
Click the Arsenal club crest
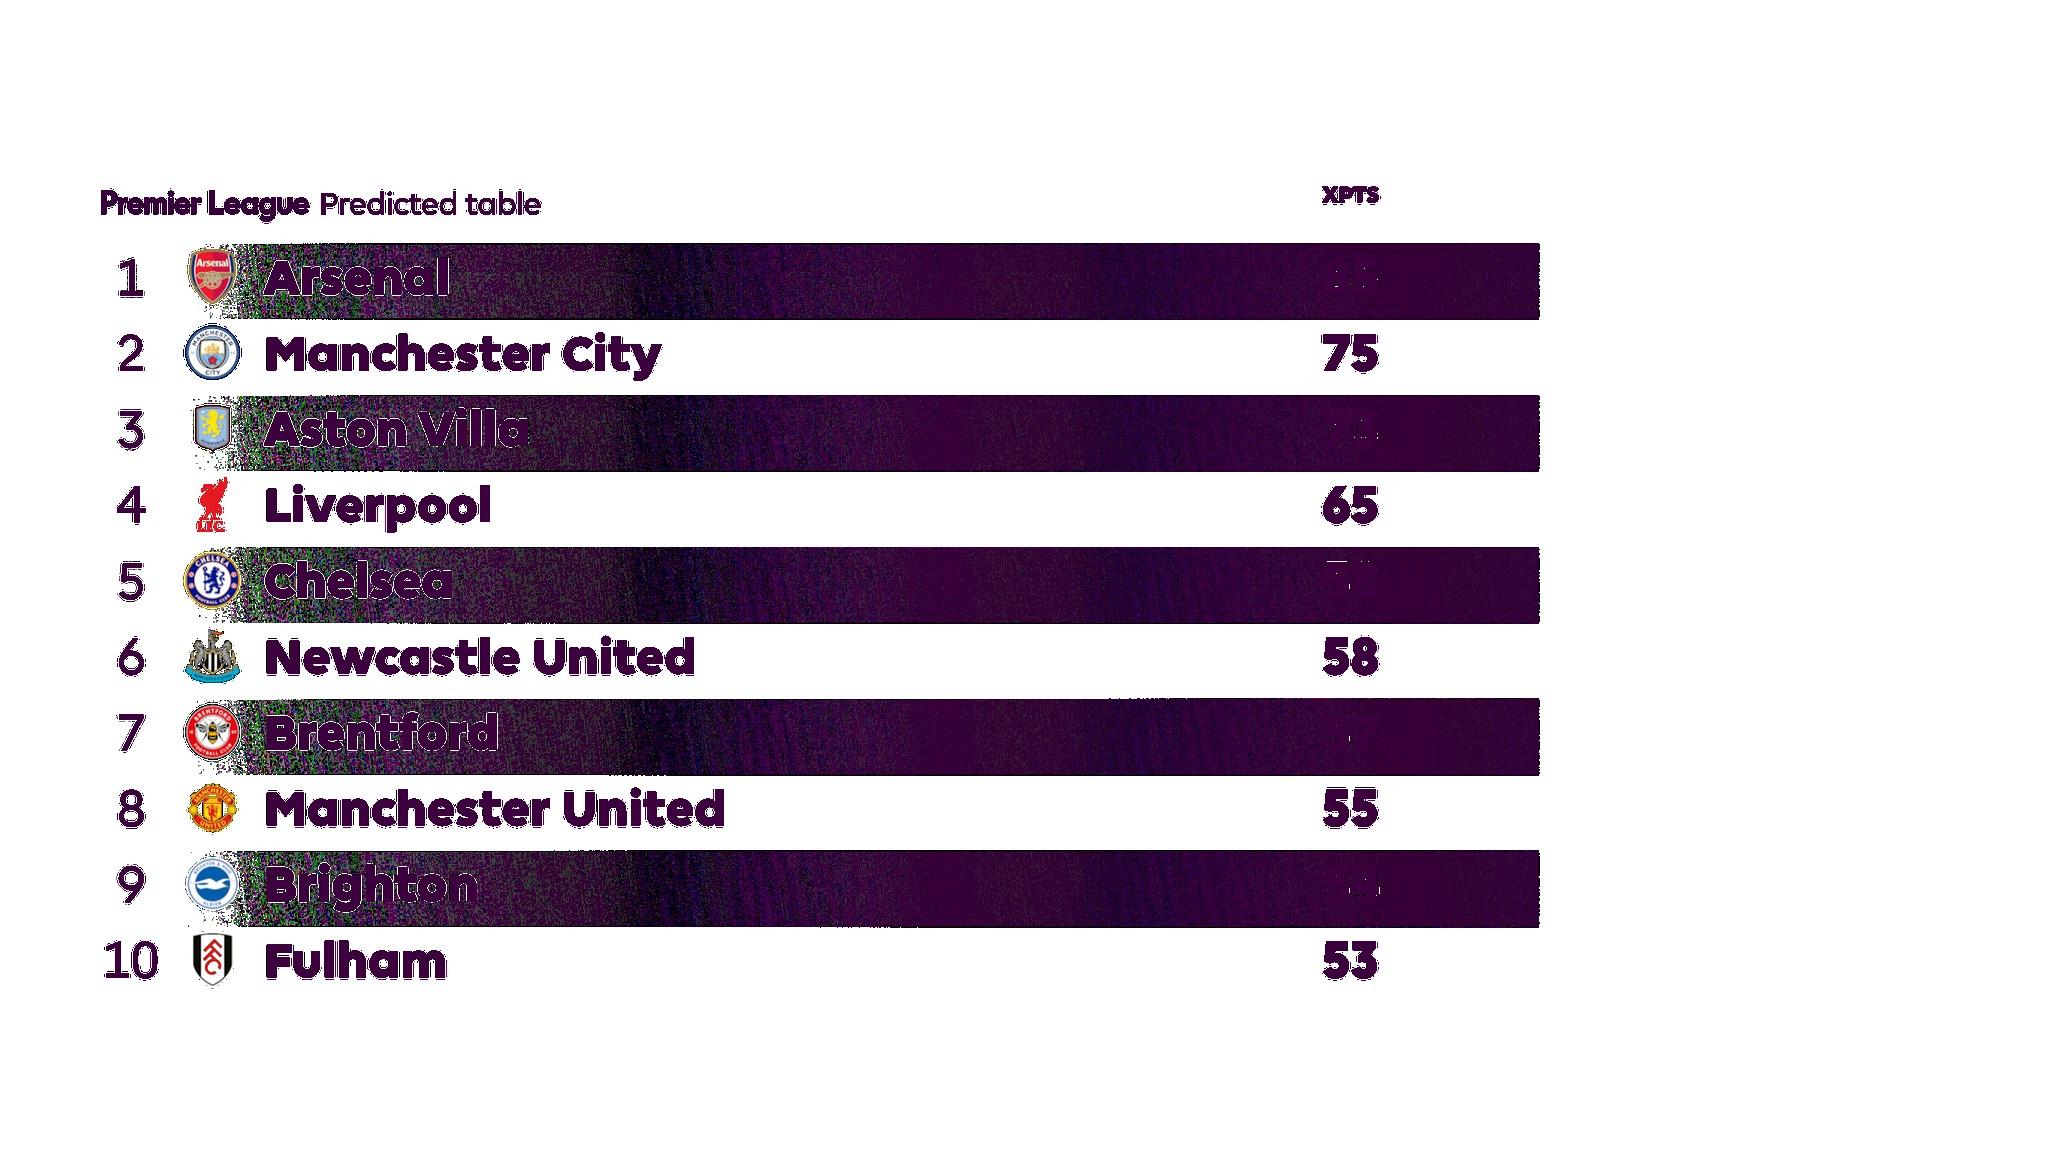tap(212, 276)
